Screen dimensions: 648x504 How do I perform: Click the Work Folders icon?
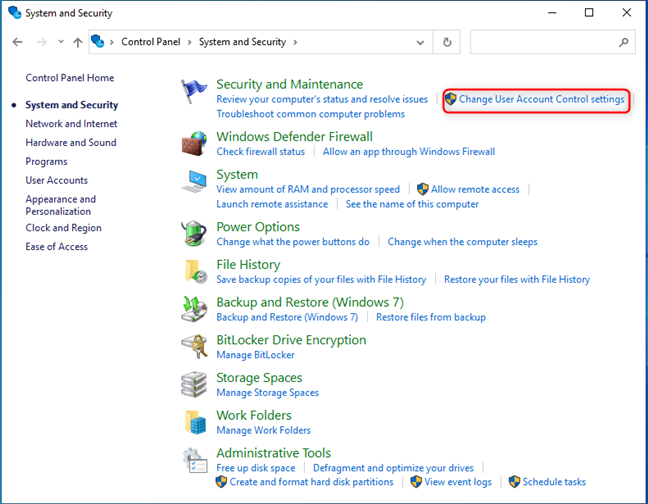click(x=195, y=422)
